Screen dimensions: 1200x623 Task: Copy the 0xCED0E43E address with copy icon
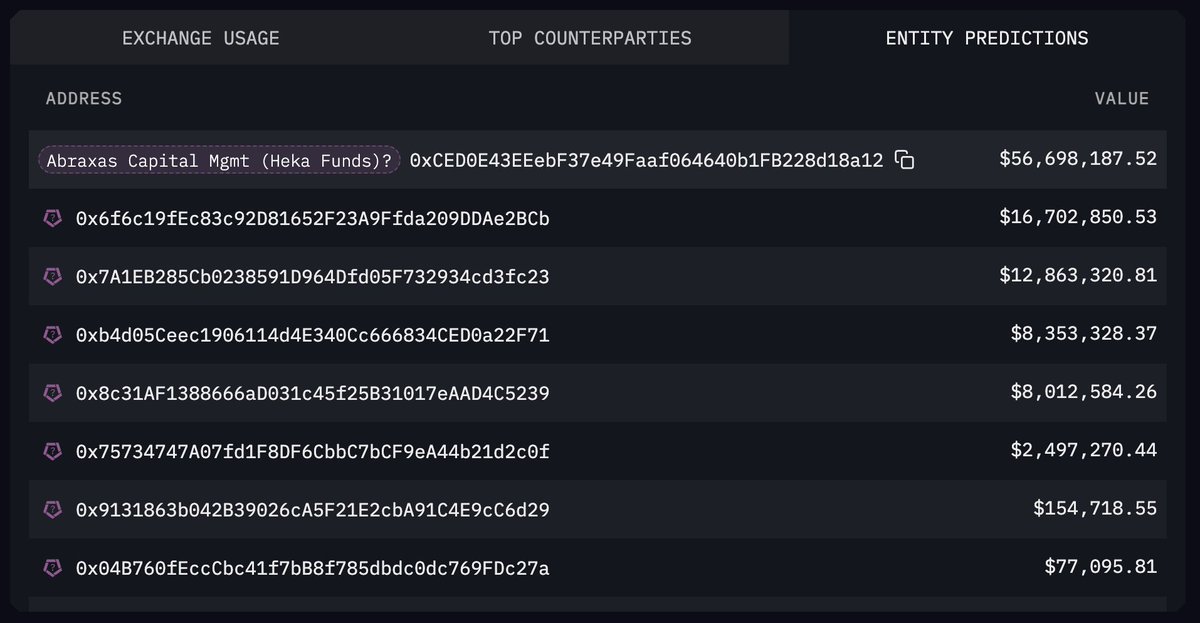904,160
